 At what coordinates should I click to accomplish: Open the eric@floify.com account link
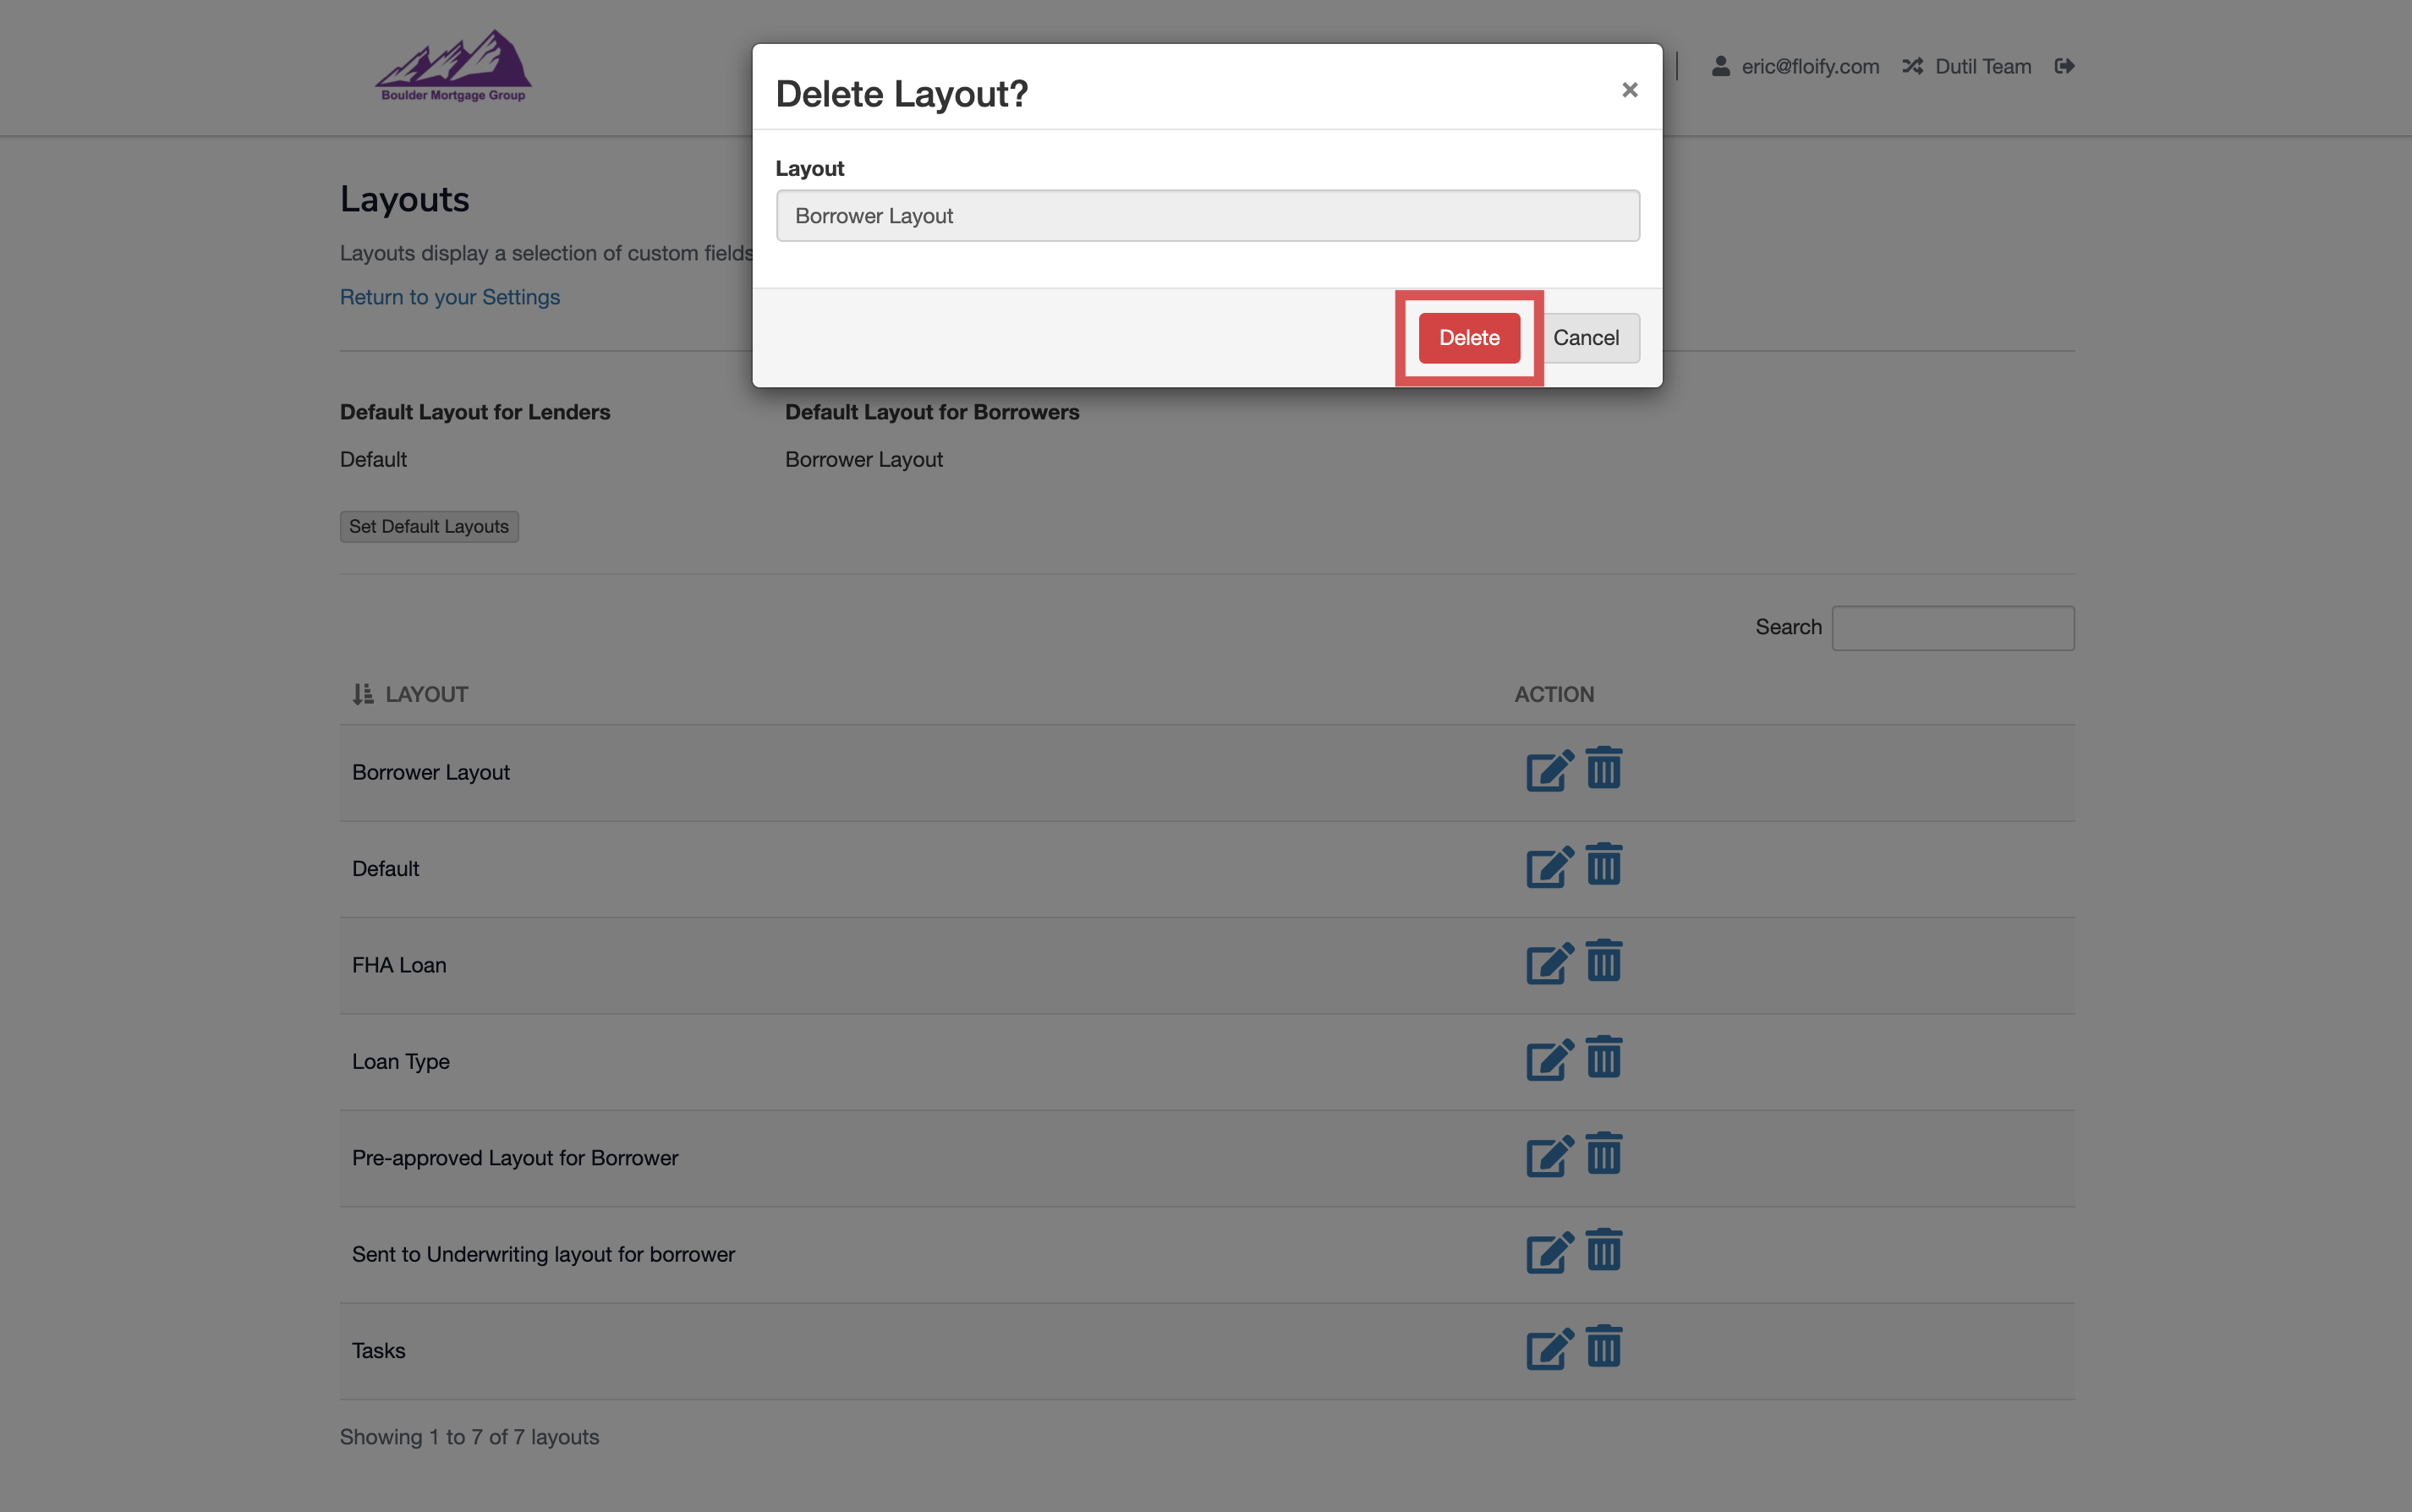coord(1810,66)
